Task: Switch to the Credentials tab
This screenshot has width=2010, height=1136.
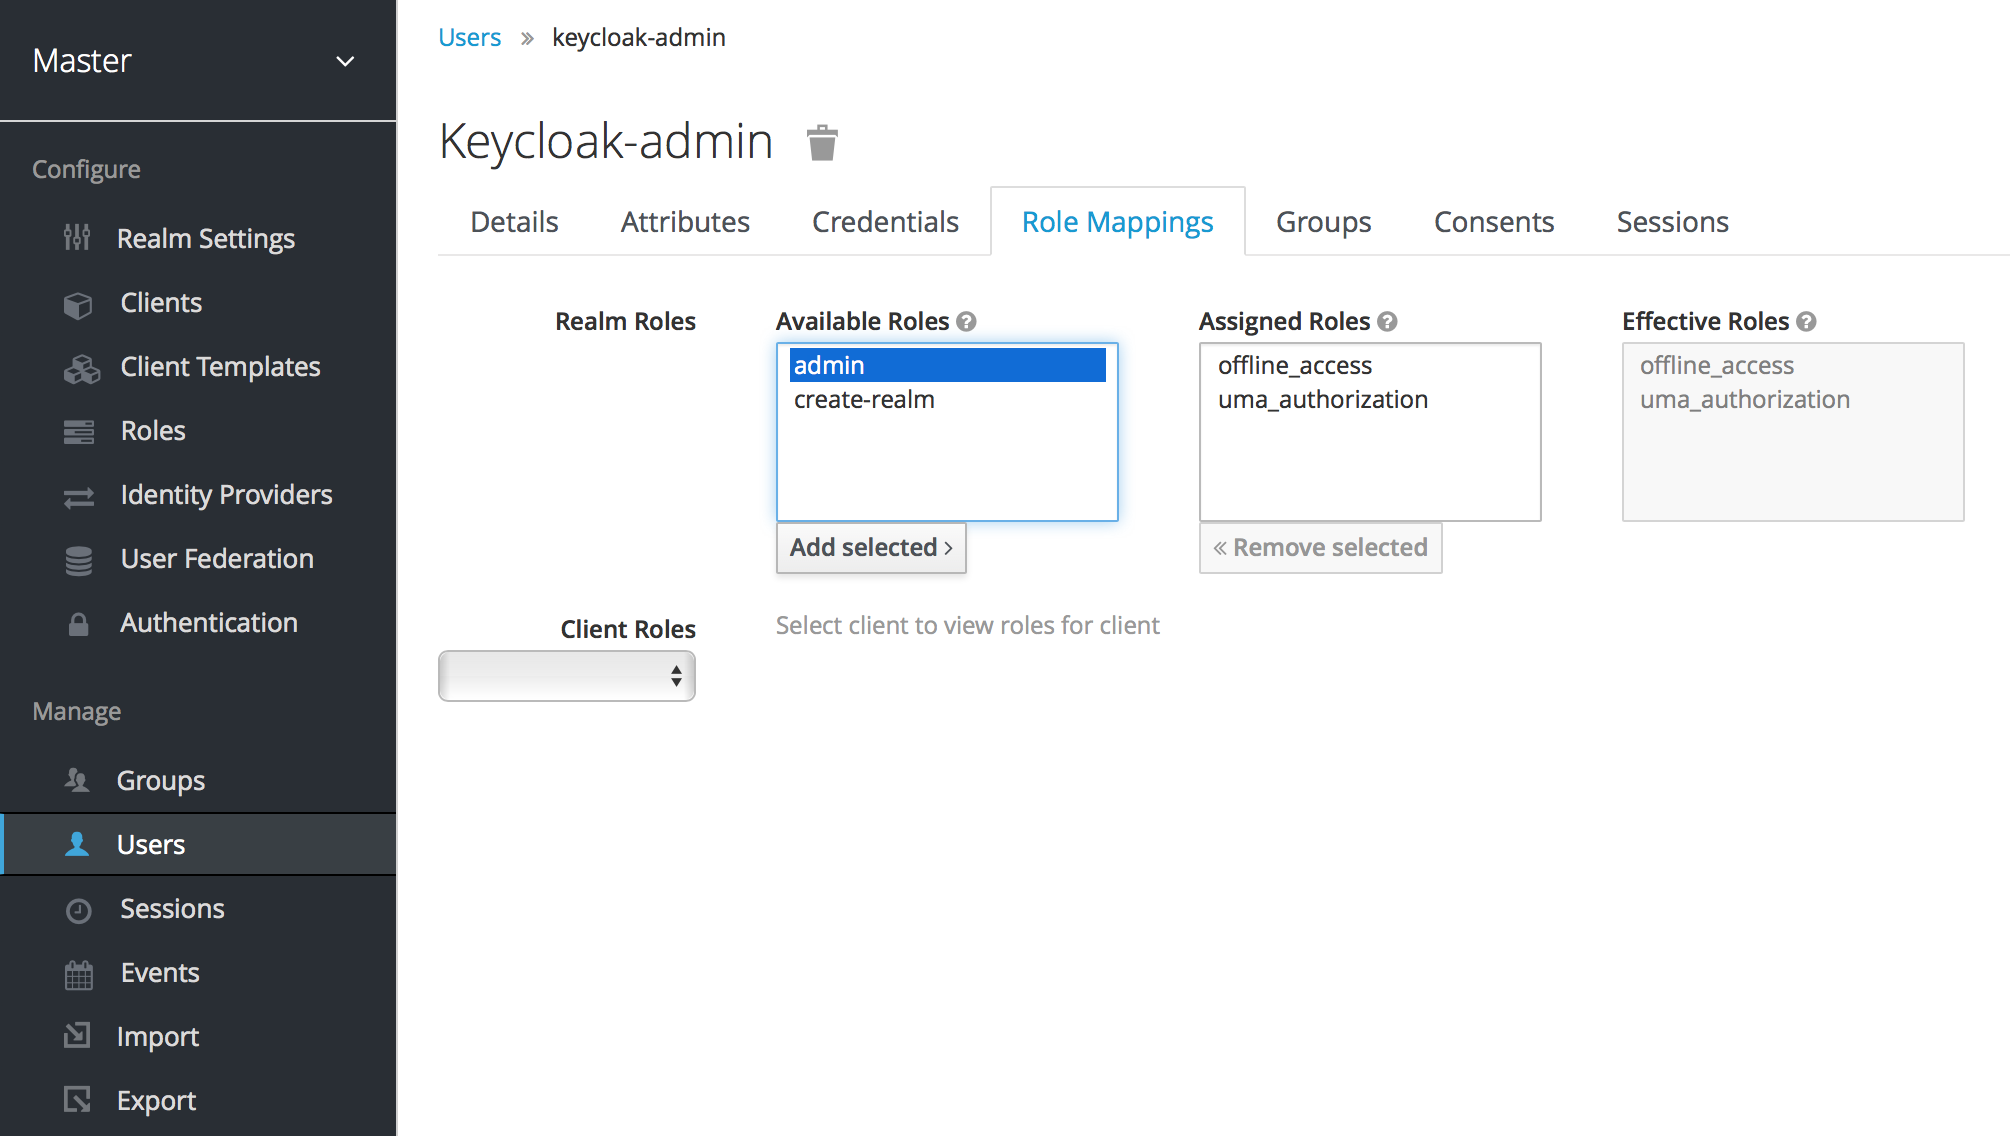Action: [x=885, y=221]
